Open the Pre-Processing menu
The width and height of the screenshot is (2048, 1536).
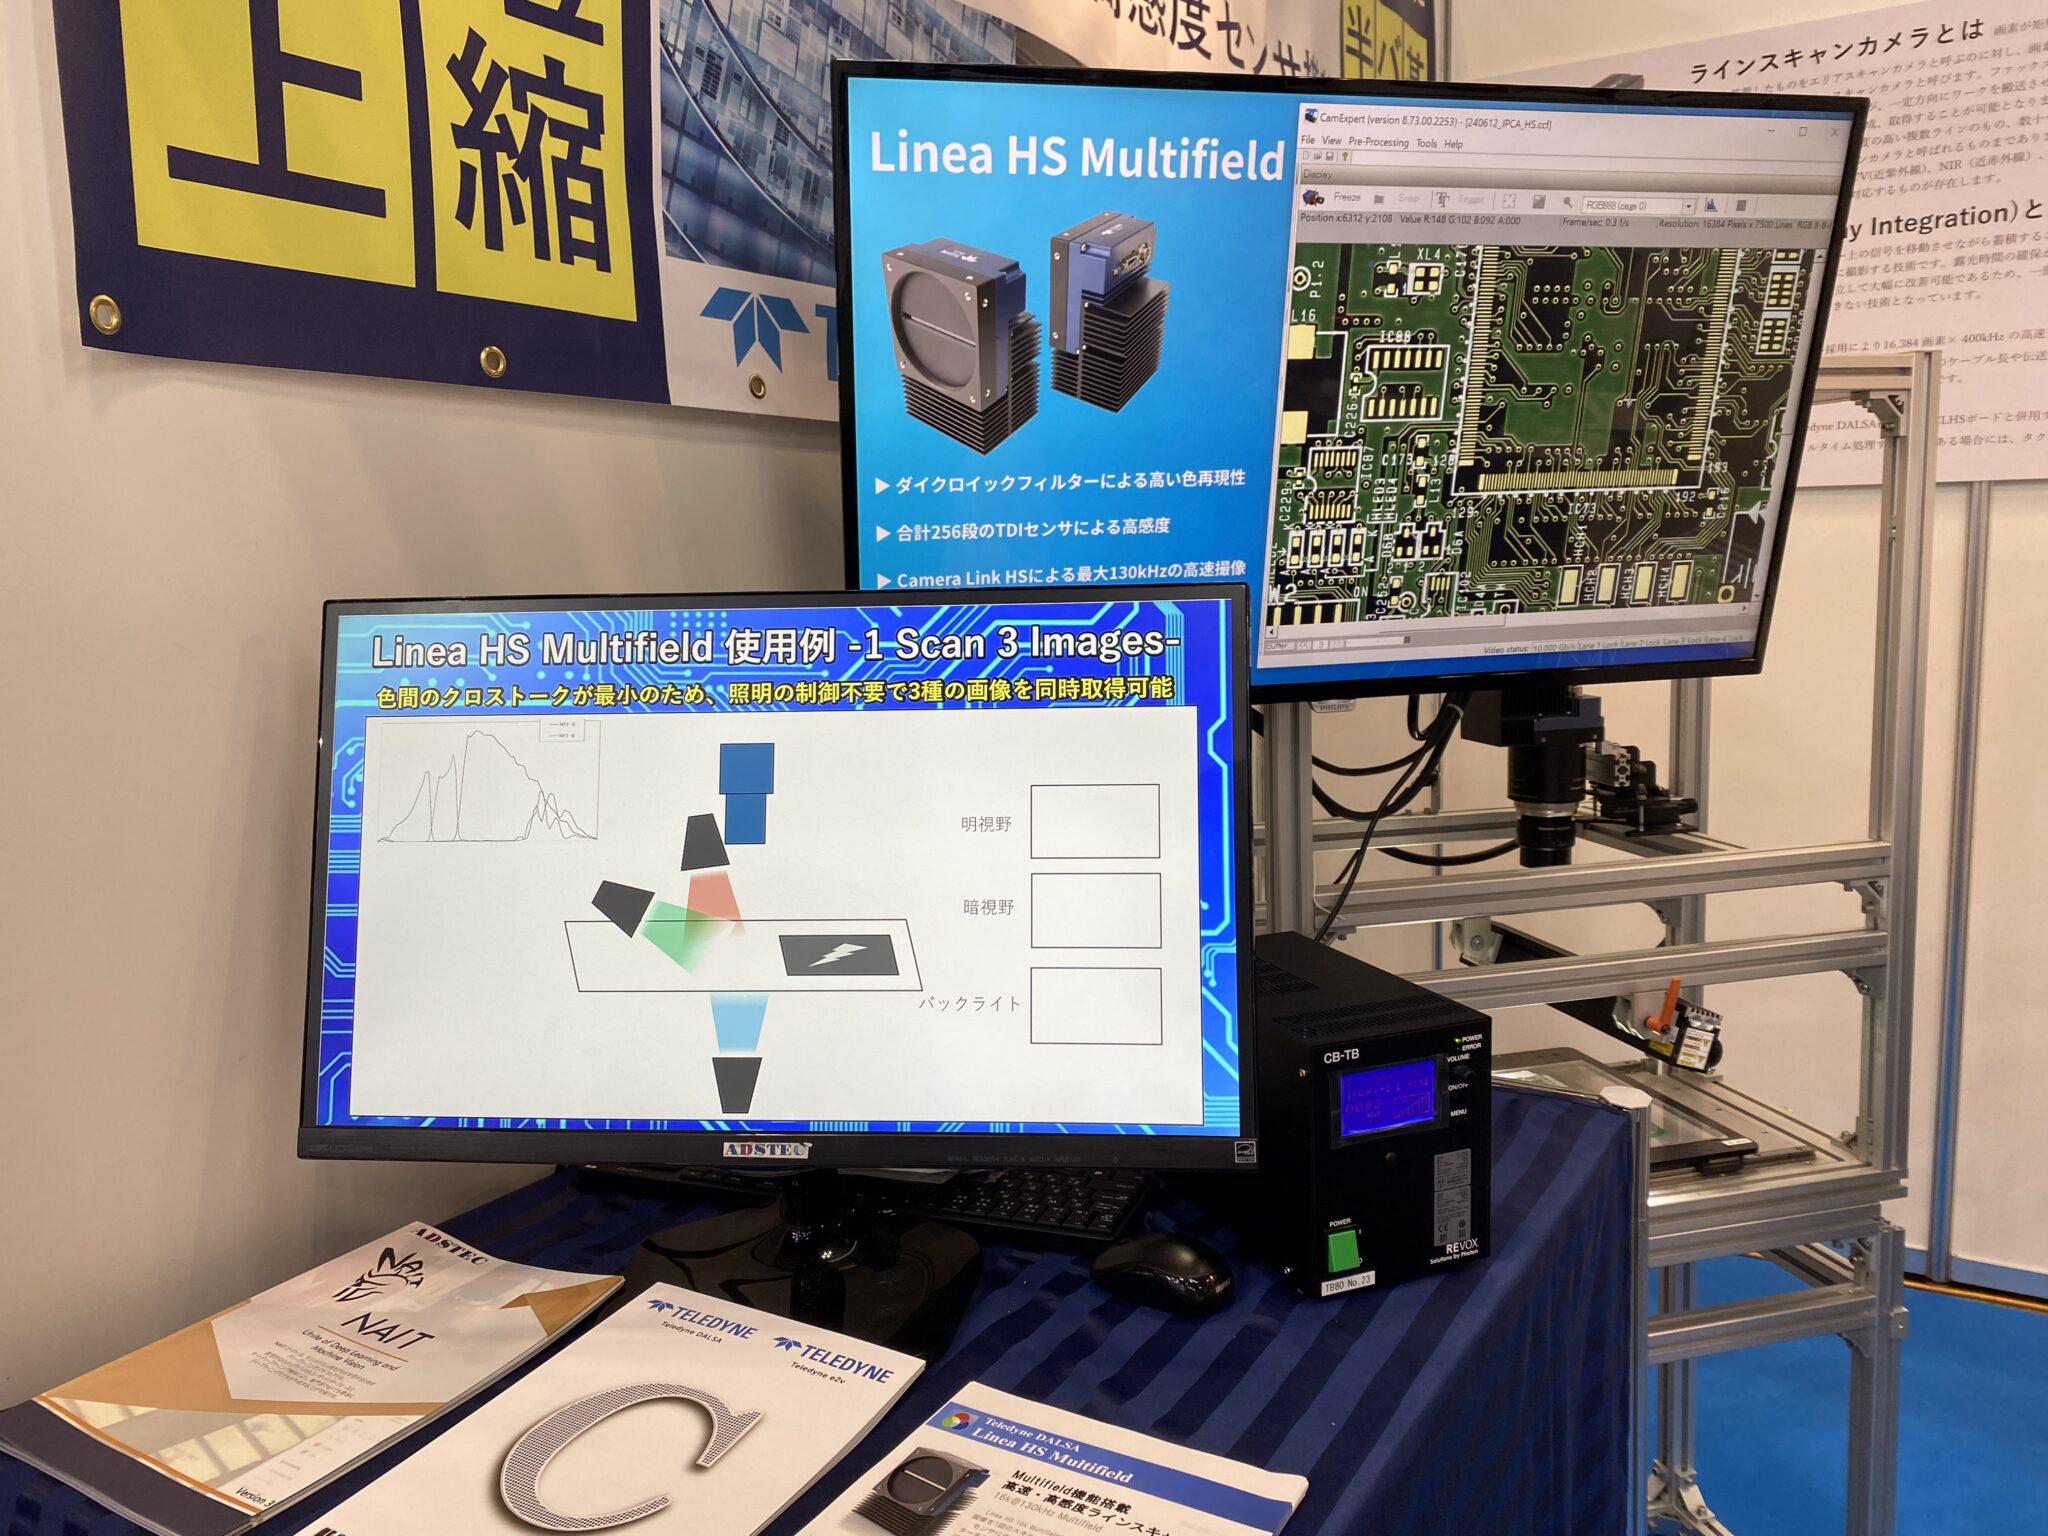[x=1377, y=143]
